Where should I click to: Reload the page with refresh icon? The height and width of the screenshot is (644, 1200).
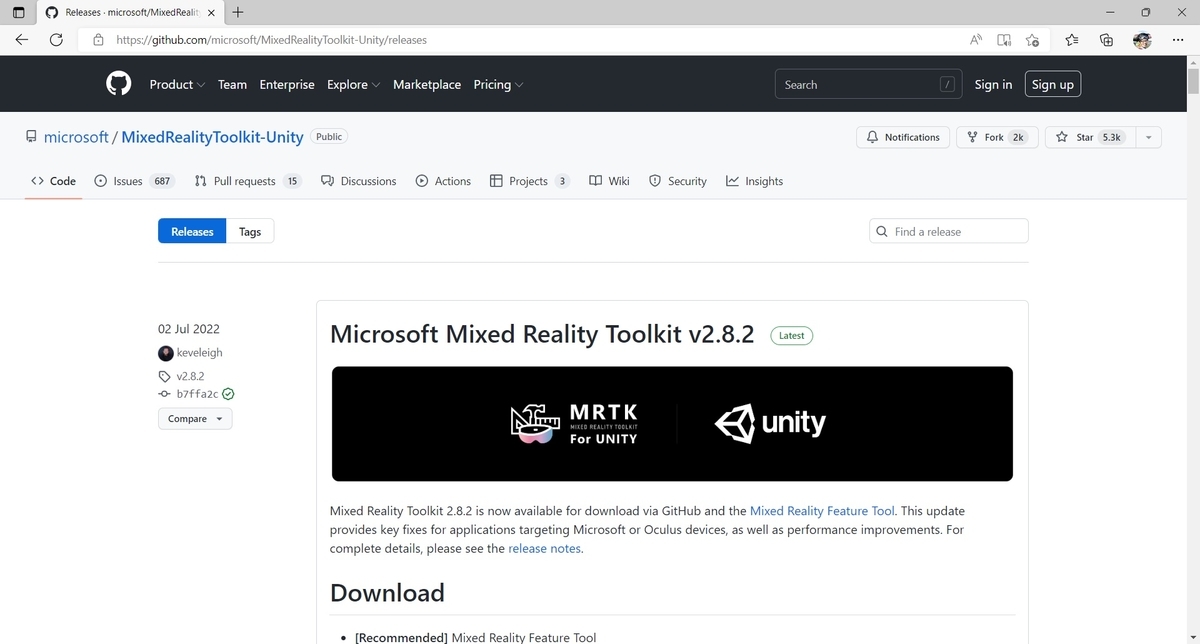tap(56, 40)
